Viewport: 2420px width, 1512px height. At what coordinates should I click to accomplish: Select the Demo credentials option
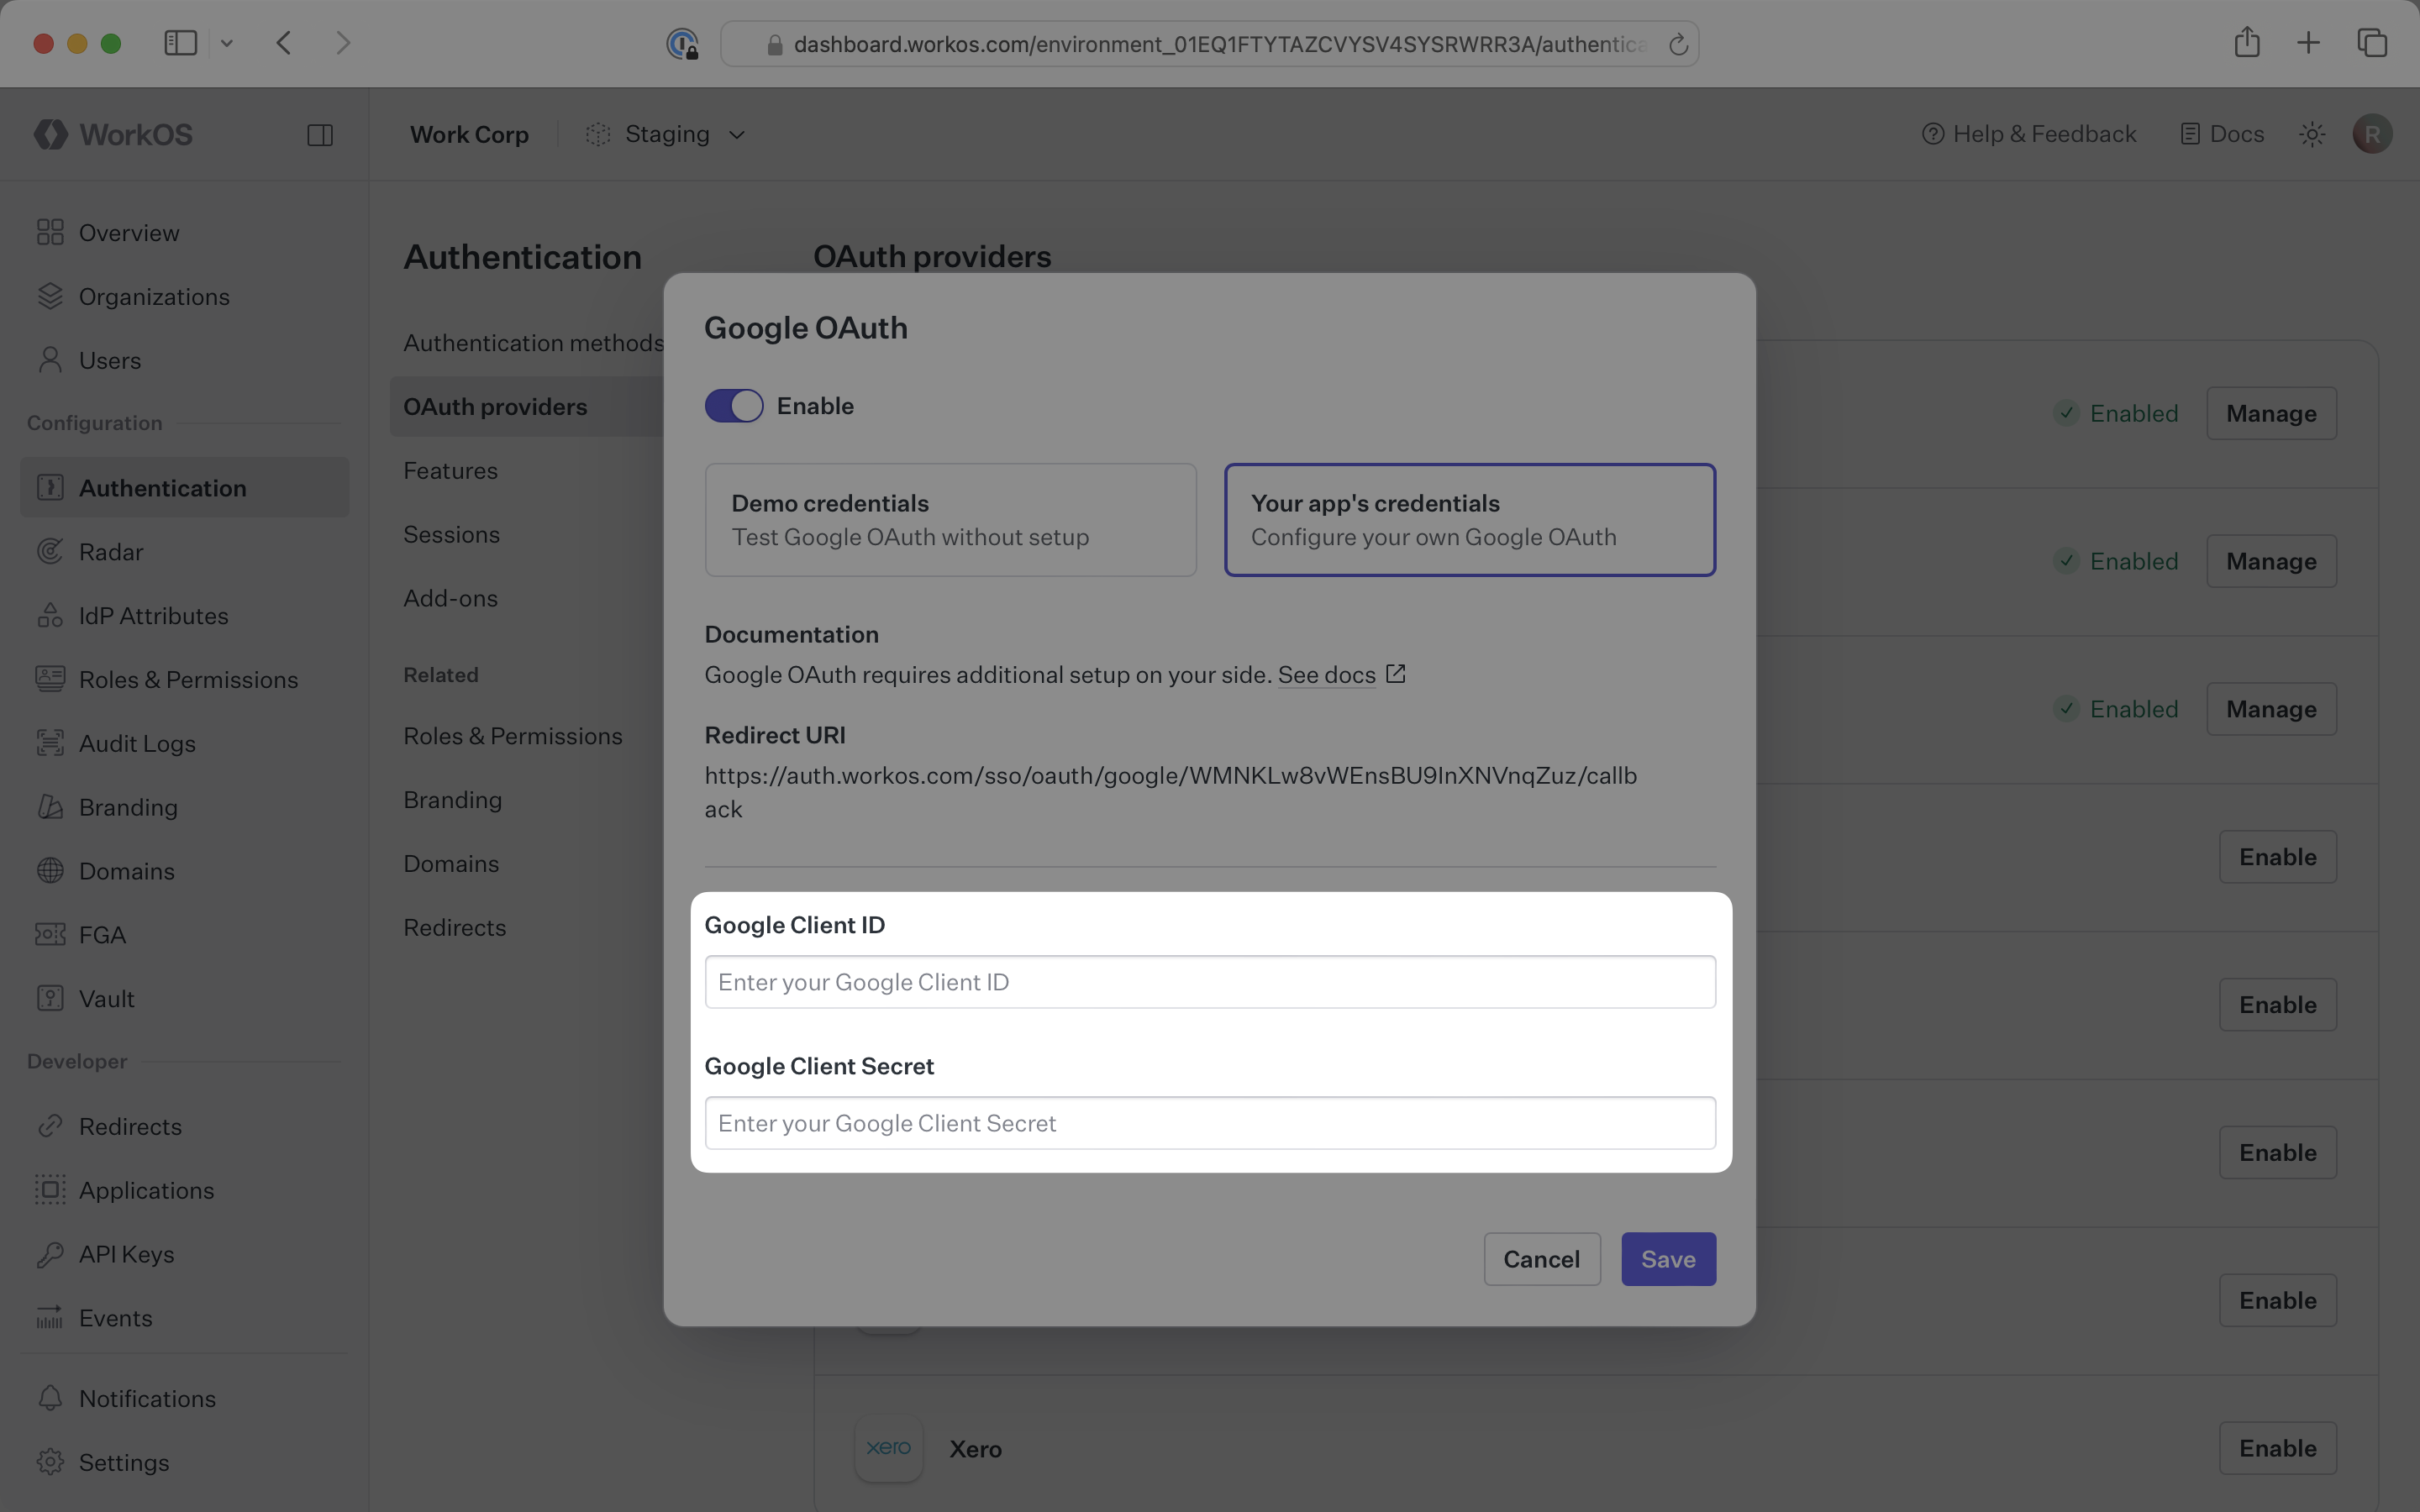tap(949, 519)
